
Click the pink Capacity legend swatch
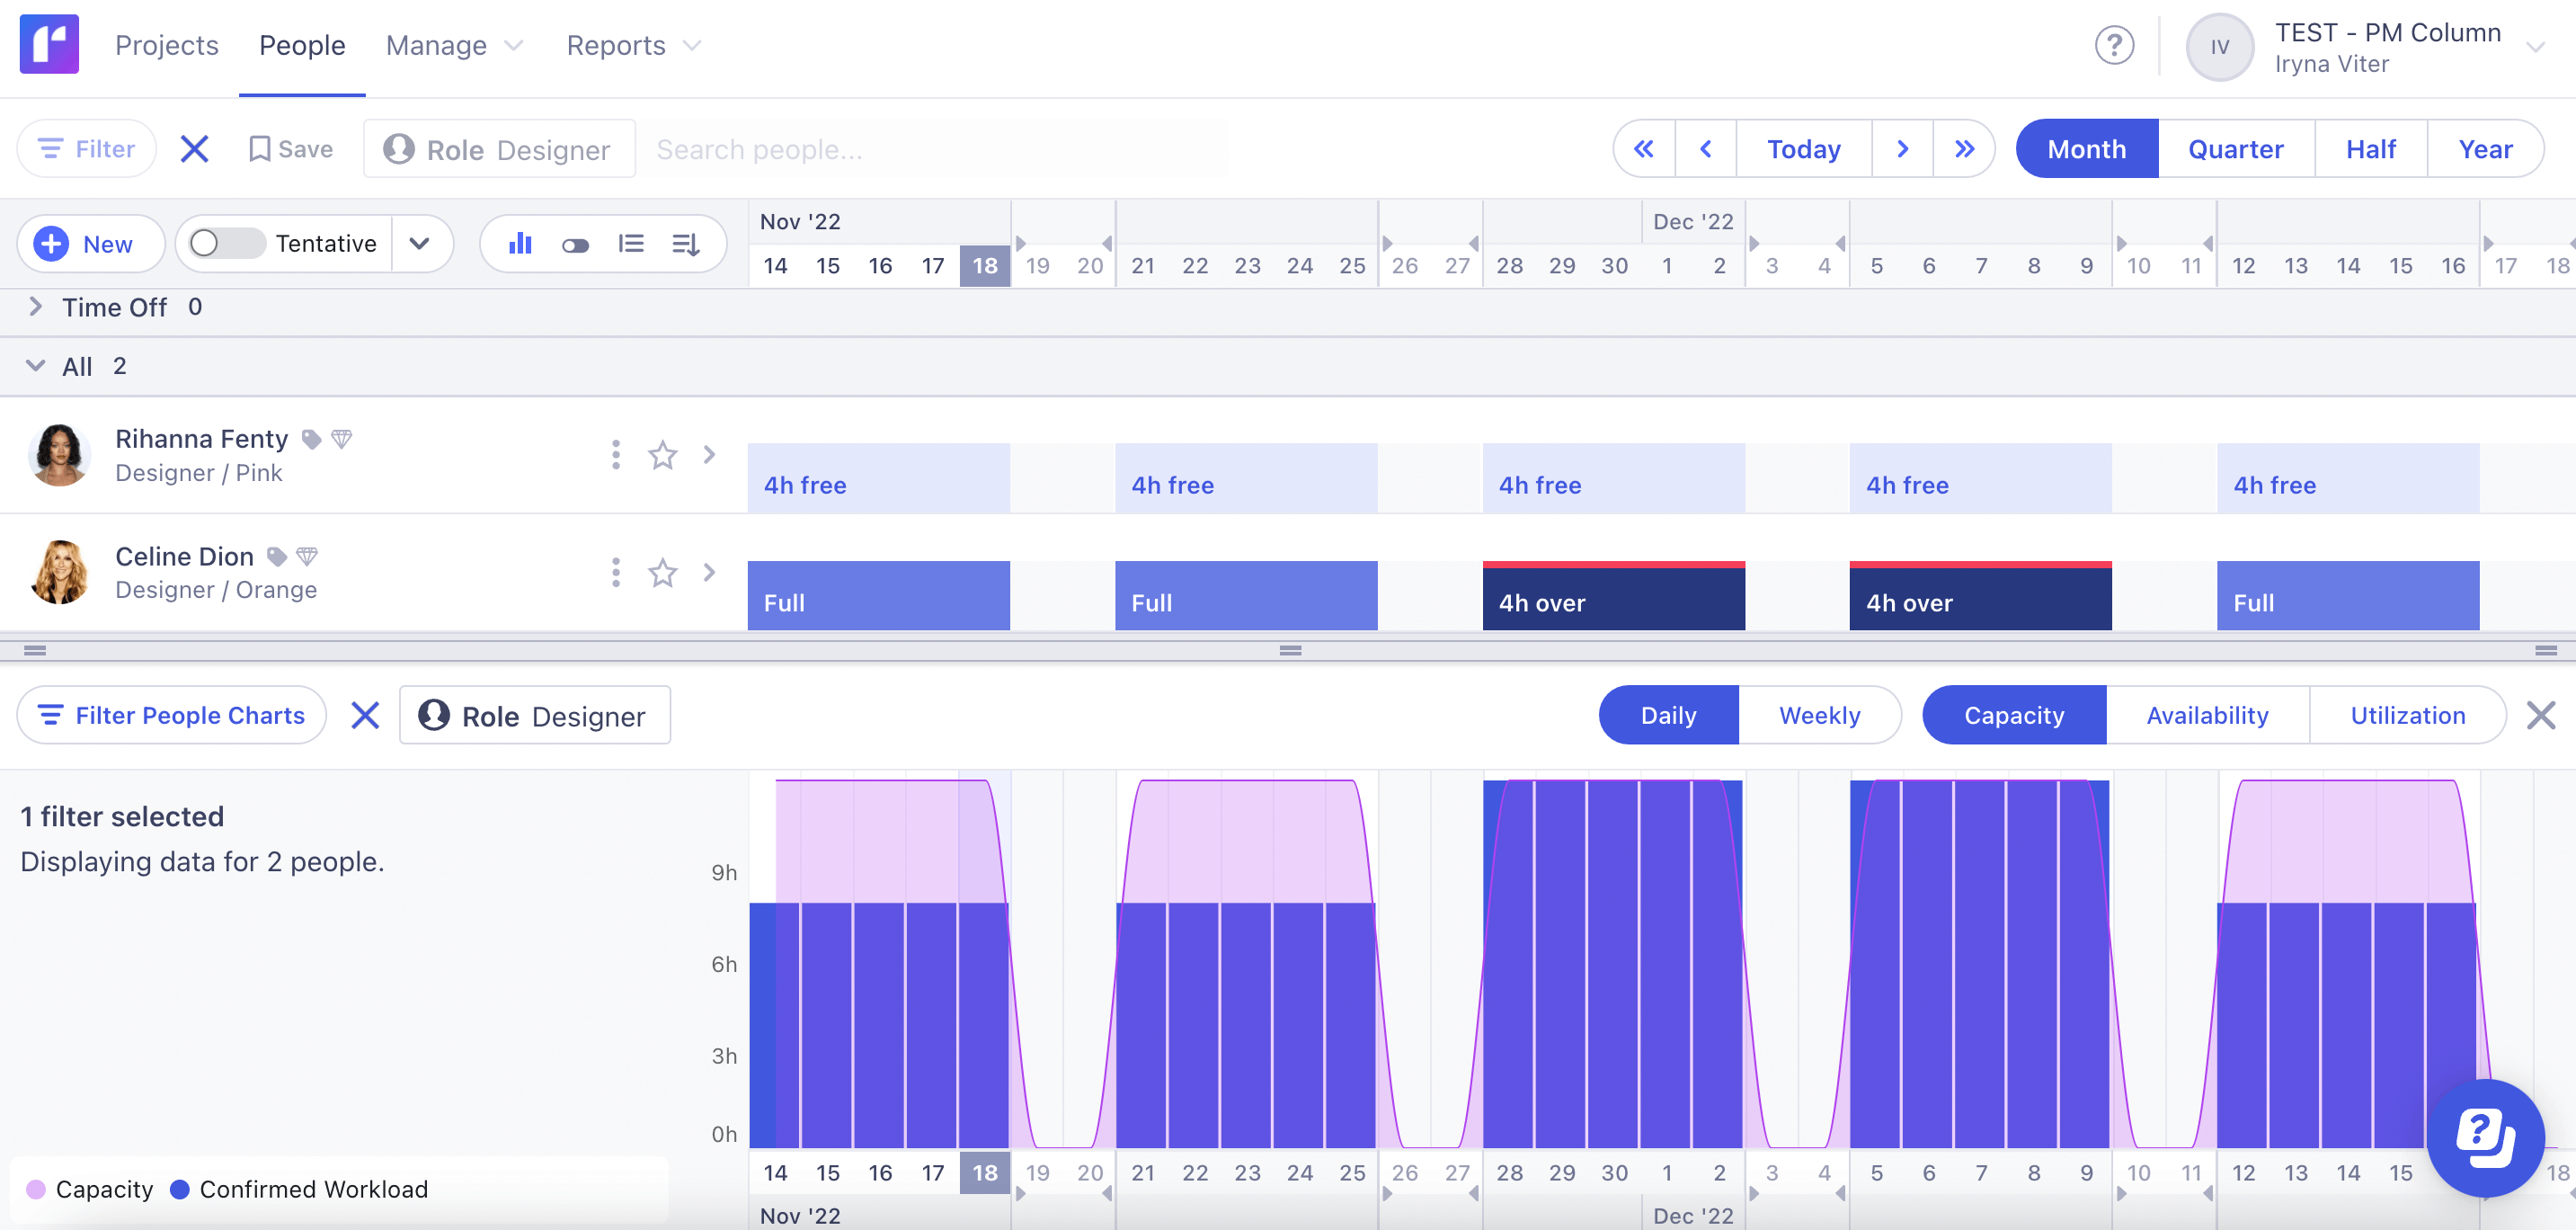click(35, 1189)
